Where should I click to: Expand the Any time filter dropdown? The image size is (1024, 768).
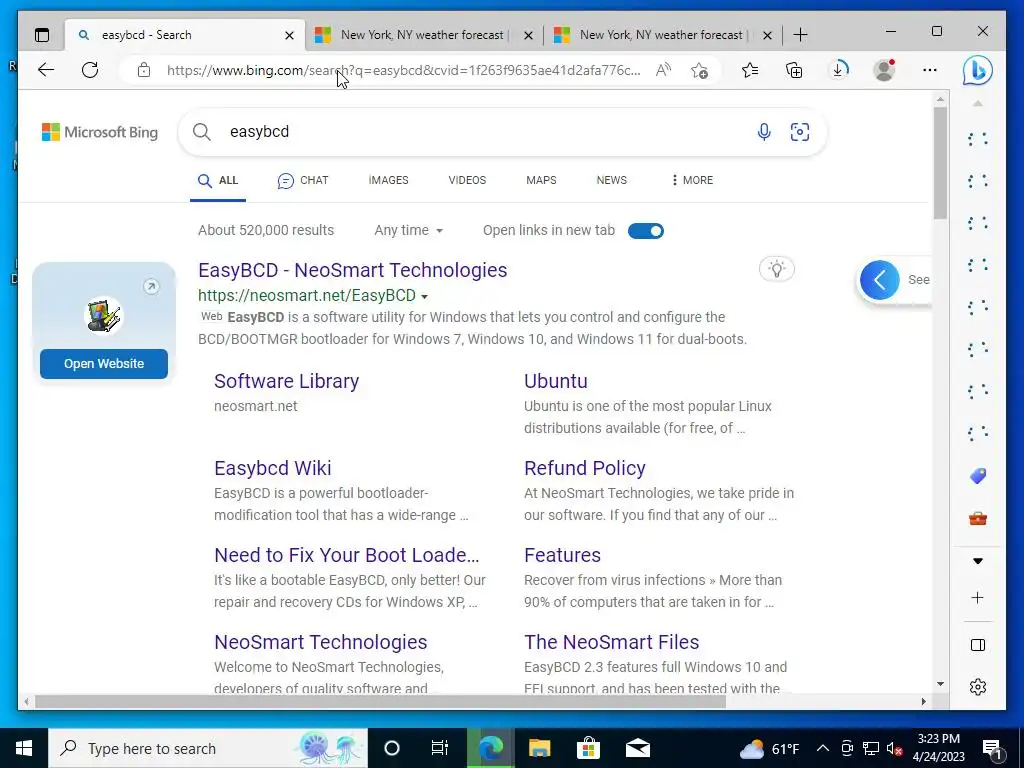point(409,231)
